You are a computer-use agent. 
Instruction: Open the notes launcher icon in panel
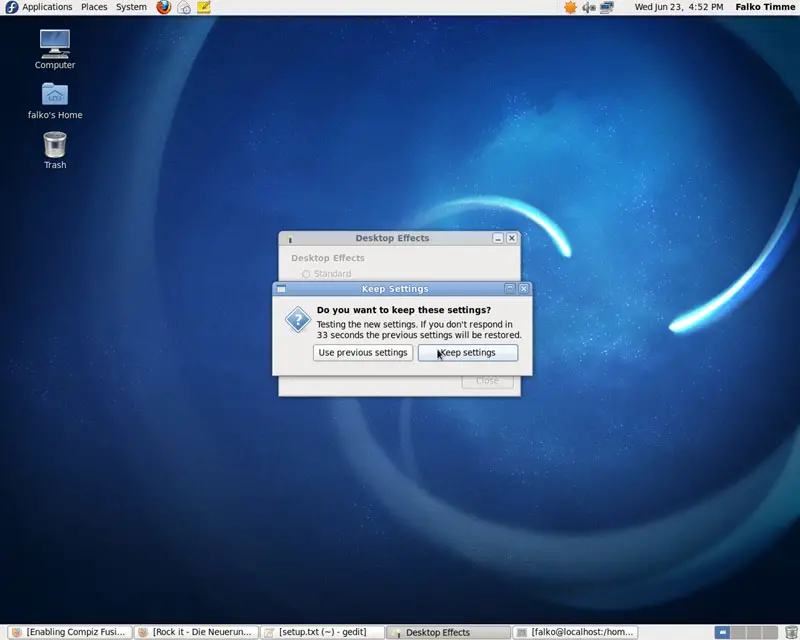(204, 7)
